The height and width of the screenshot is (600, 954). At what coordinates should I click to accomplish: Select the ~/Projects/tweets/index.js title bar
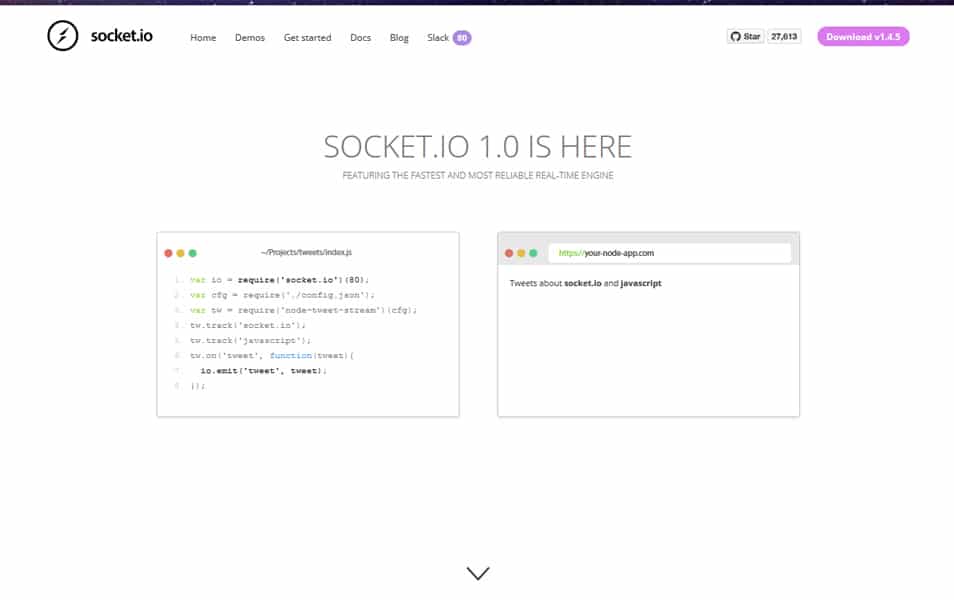click(x=305, y=252)
